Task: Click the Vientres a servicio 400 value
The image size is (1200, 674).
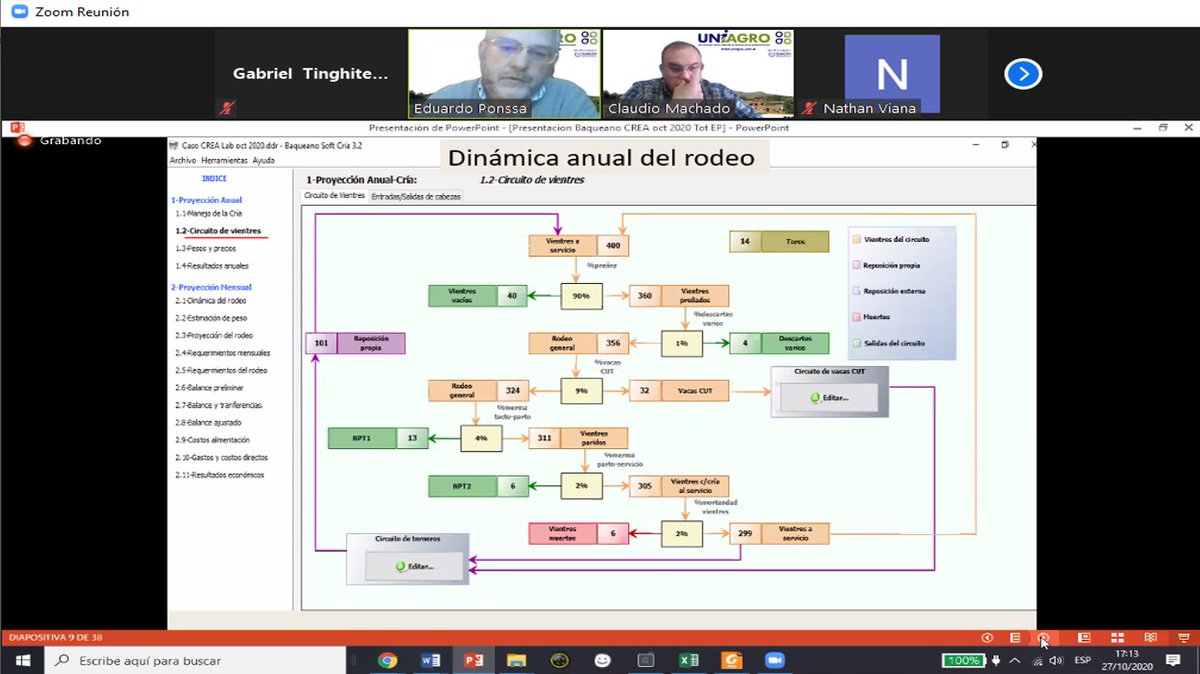Action: pyautogui.click(x=613, y=245)
